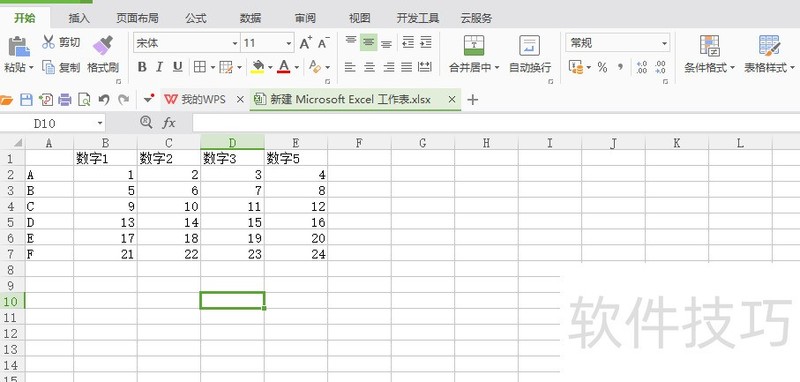Image resolution: width=800 pixels, height=382 pixels.
Task: Select column F header
Action: click(x=359, y=143)
